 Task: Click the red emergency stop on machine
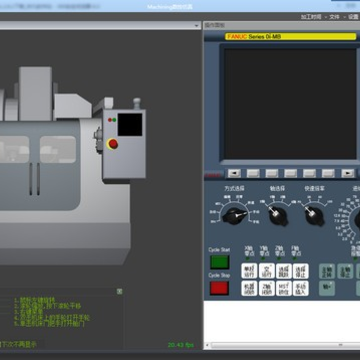[x=113, y=144]
